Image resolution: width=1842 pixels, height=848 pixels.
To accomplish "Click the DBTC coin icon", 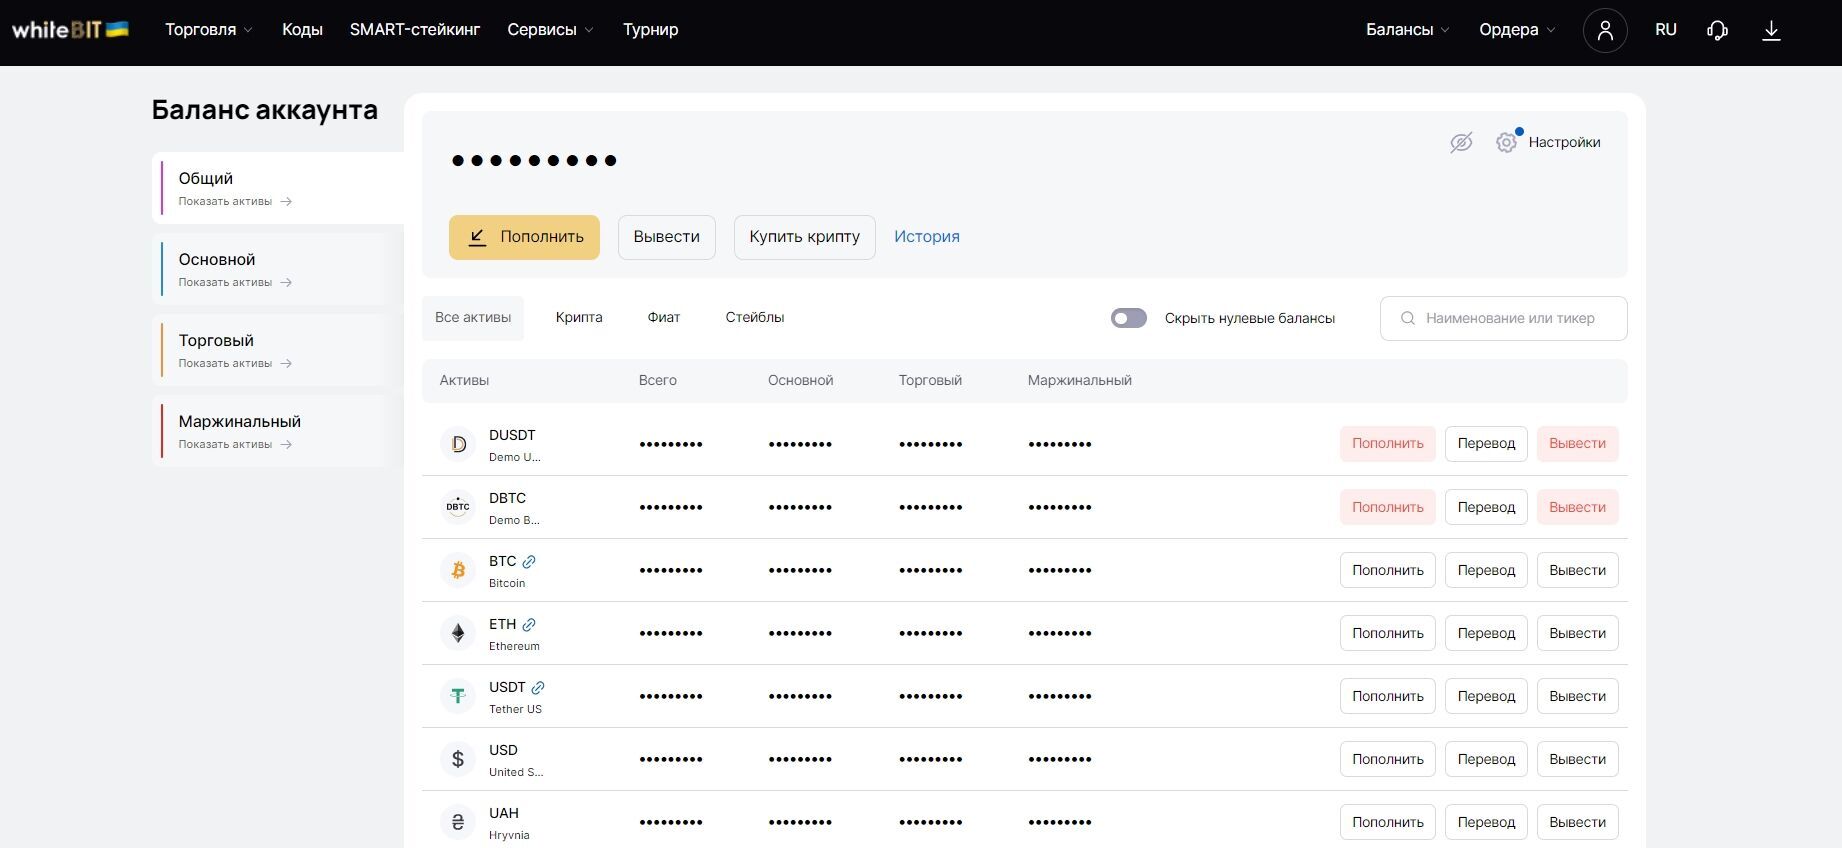I will (x=458, y=507).
